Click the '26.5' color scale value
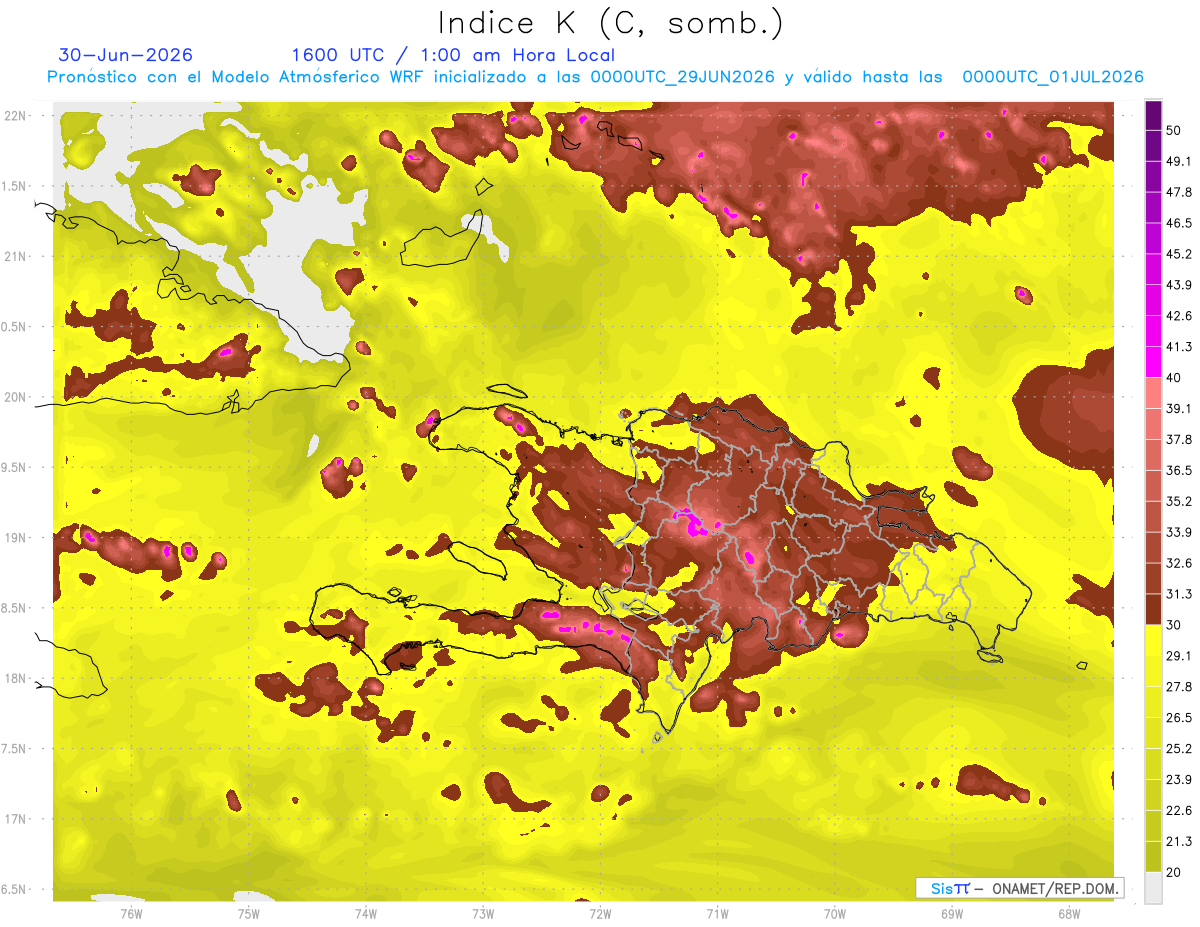Viewport: 1200px width, 927px height. click(x=1179, y=718)
